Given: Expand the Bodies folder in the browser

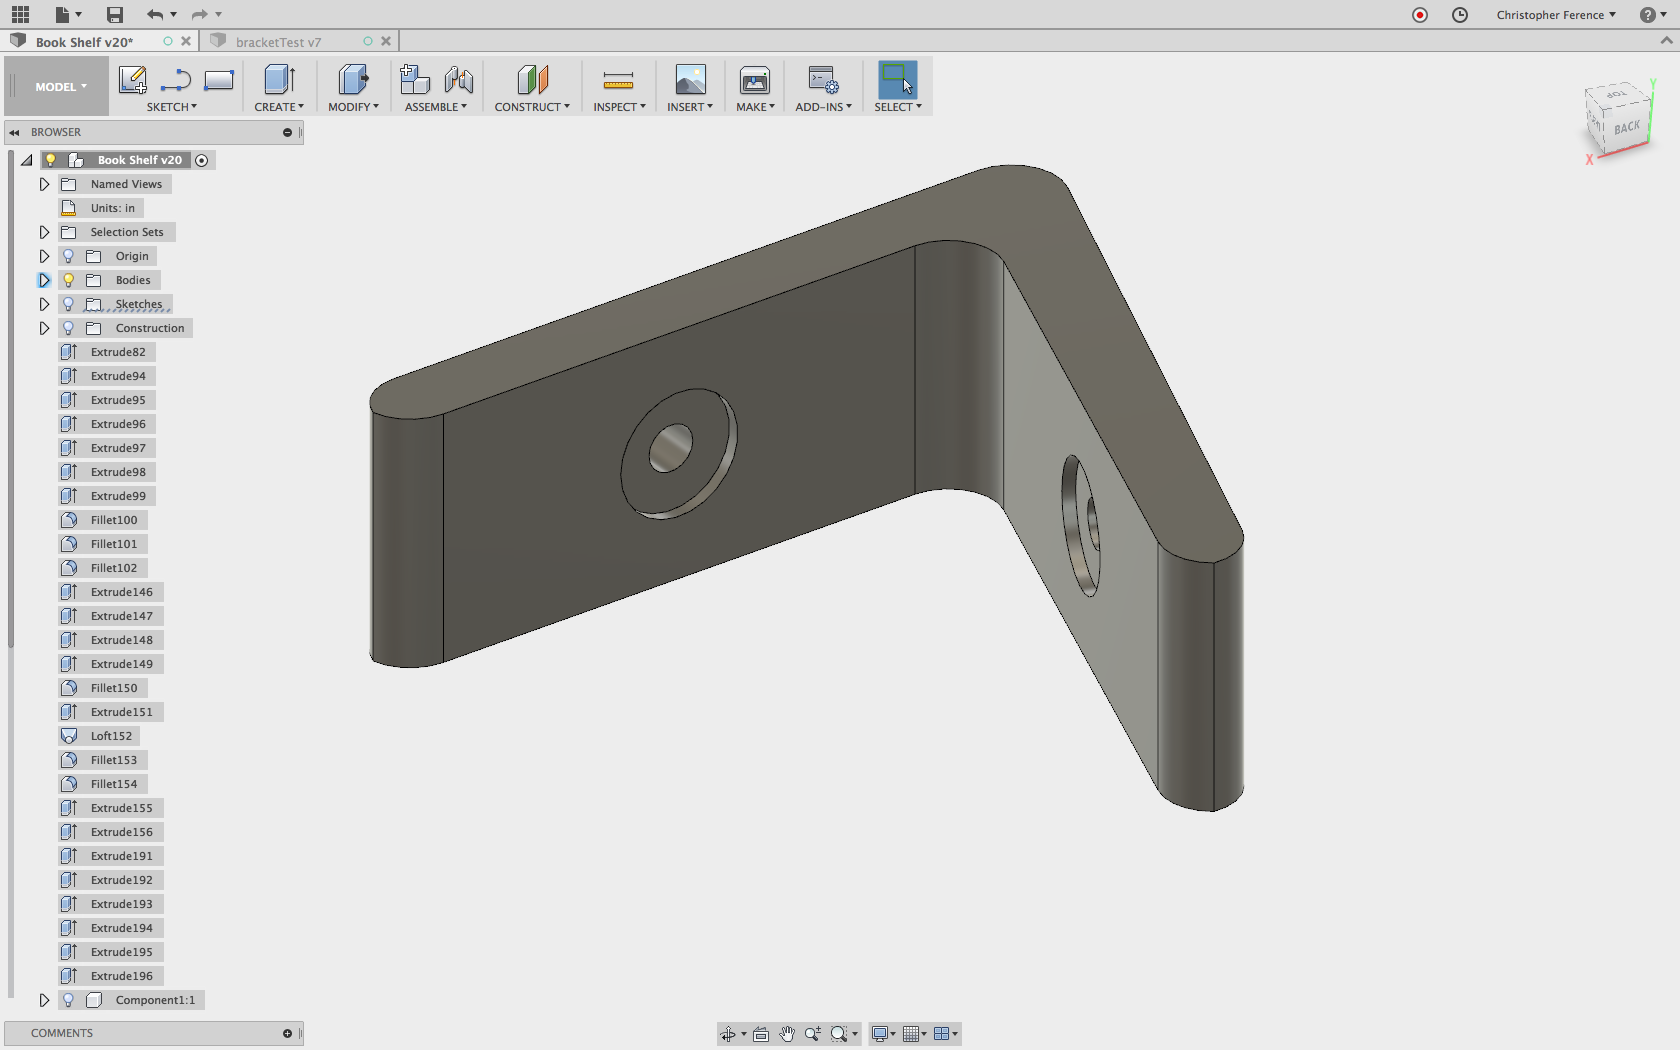Looking at the screenshot, I should click(44, 280).
